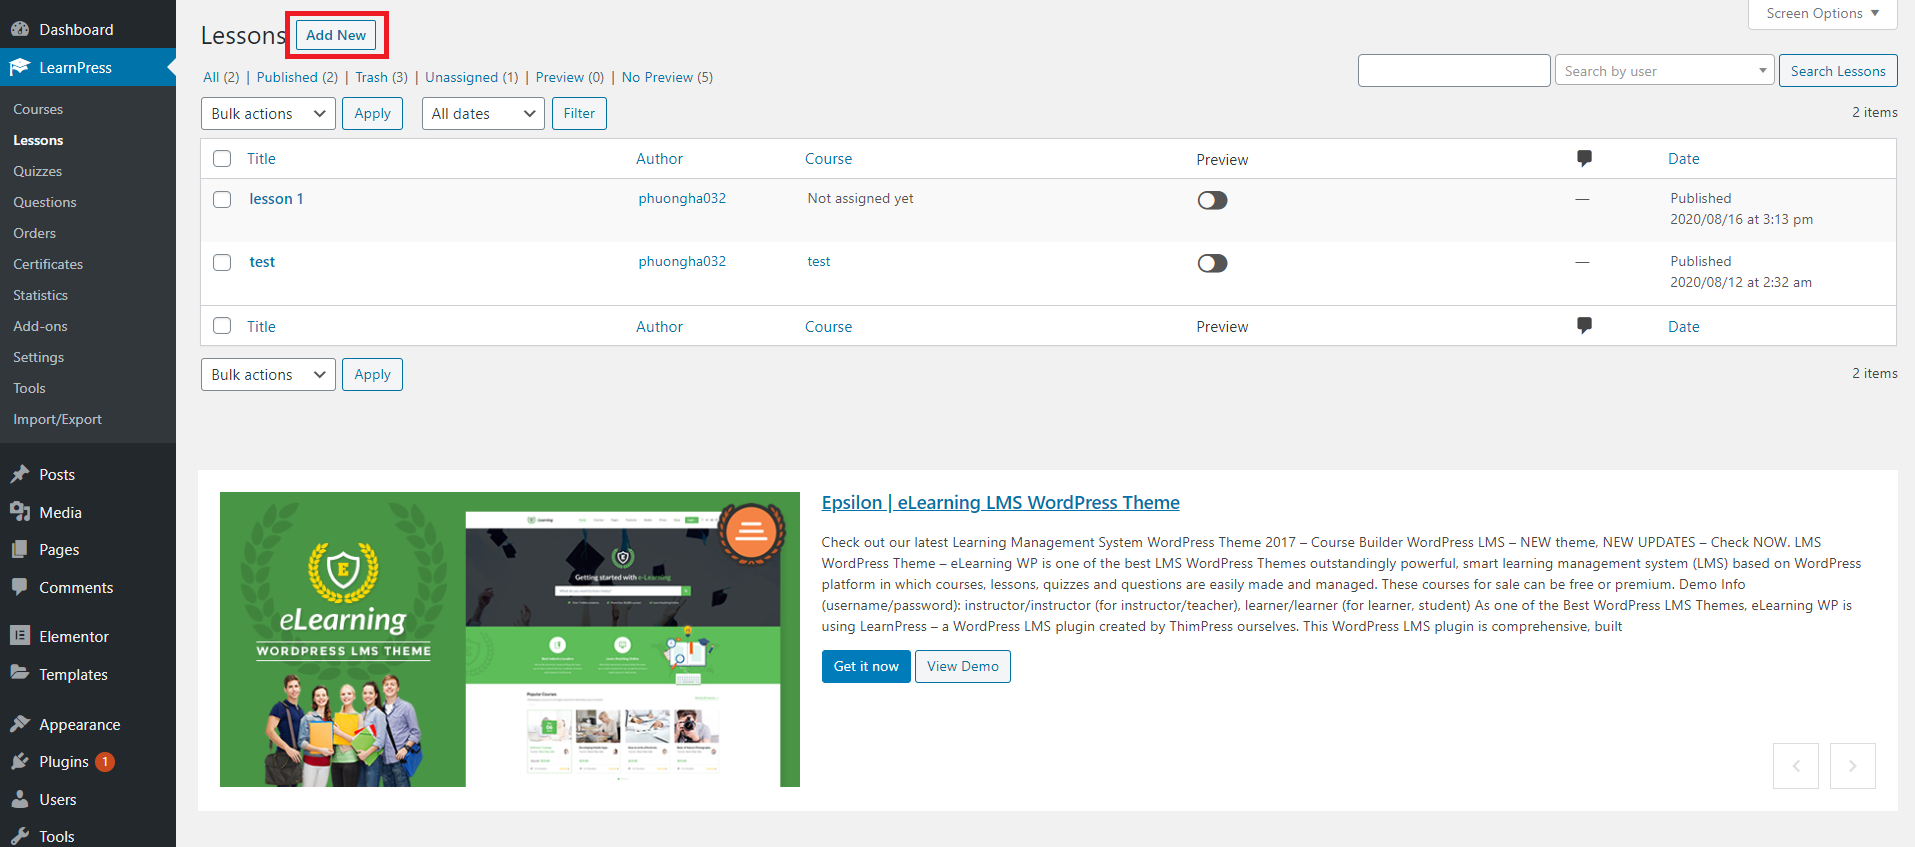Click the Comments bubble sidebar icon

coord(20,587)
